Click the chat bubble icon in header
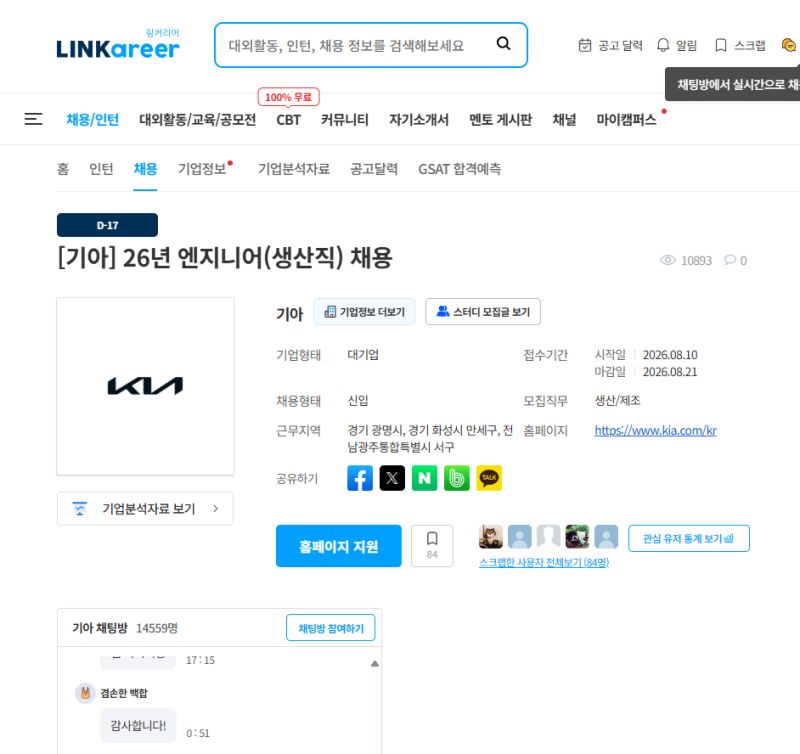The width and height of the screenshot is (800, 754). point(789,45)
